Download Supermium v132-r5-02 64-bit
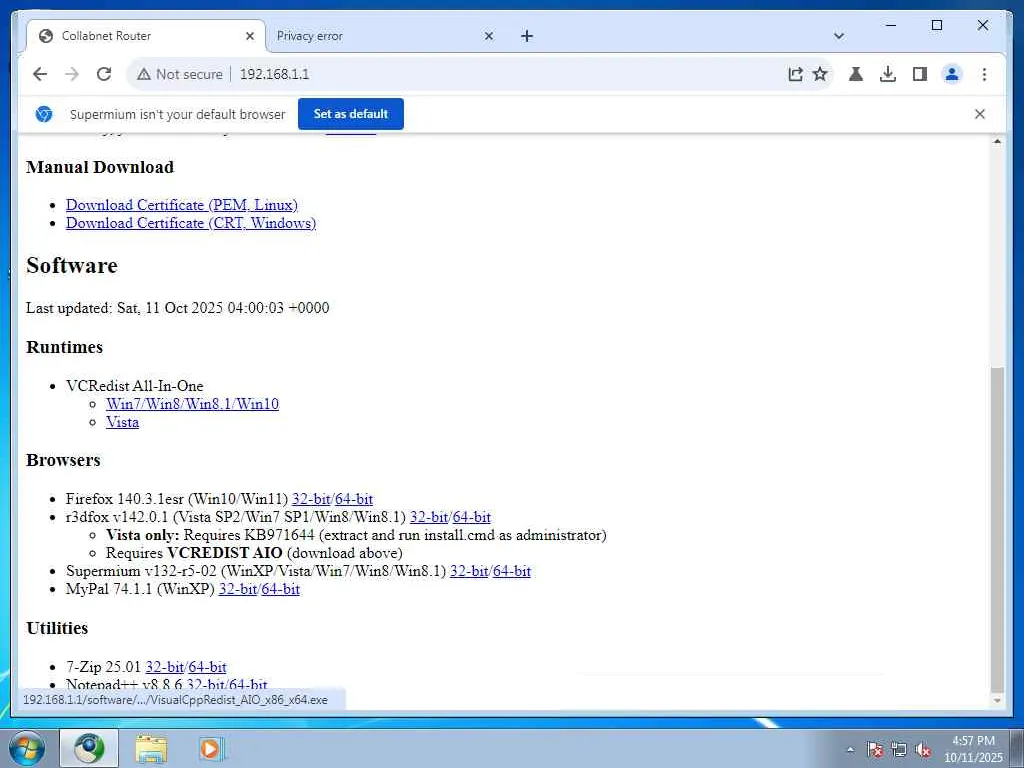1024x768 pixels. pos(512,571)
